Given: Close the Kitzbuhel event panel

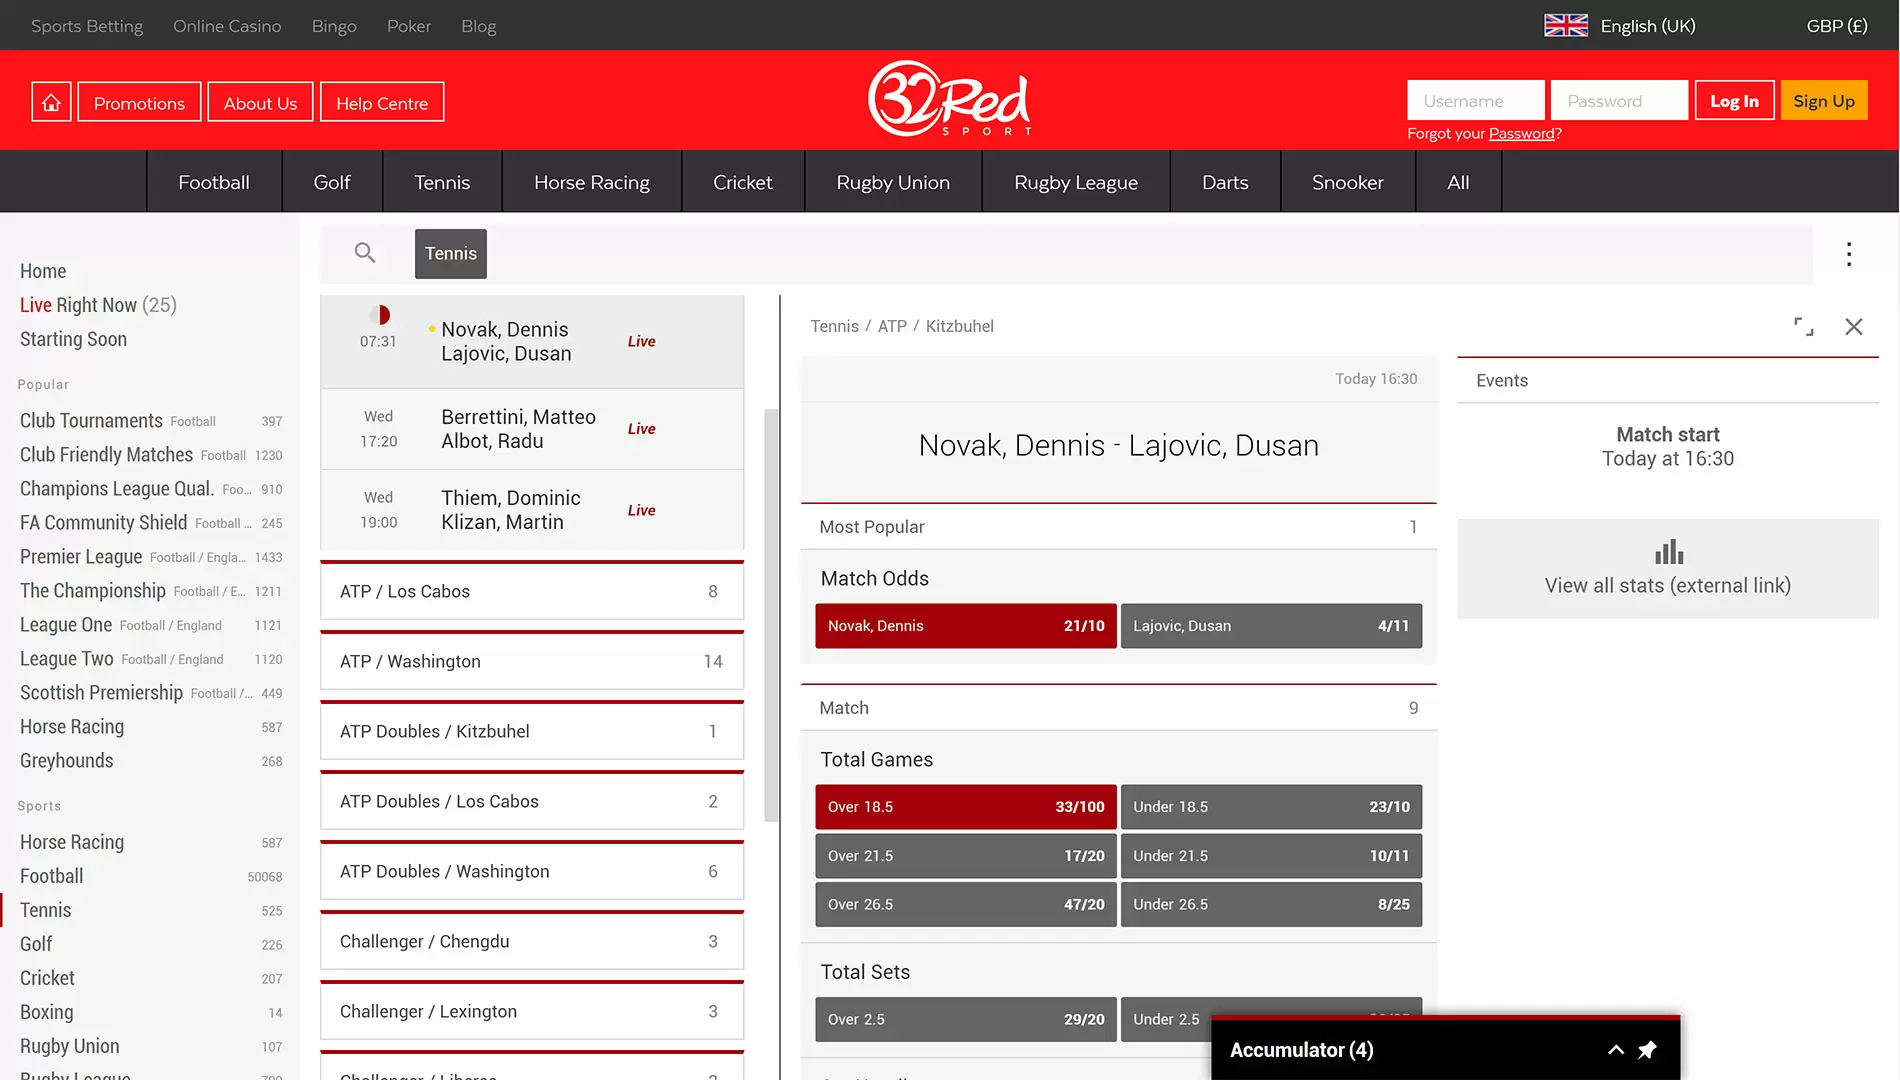Looking at the screenshot, I should click(1854, 327).
